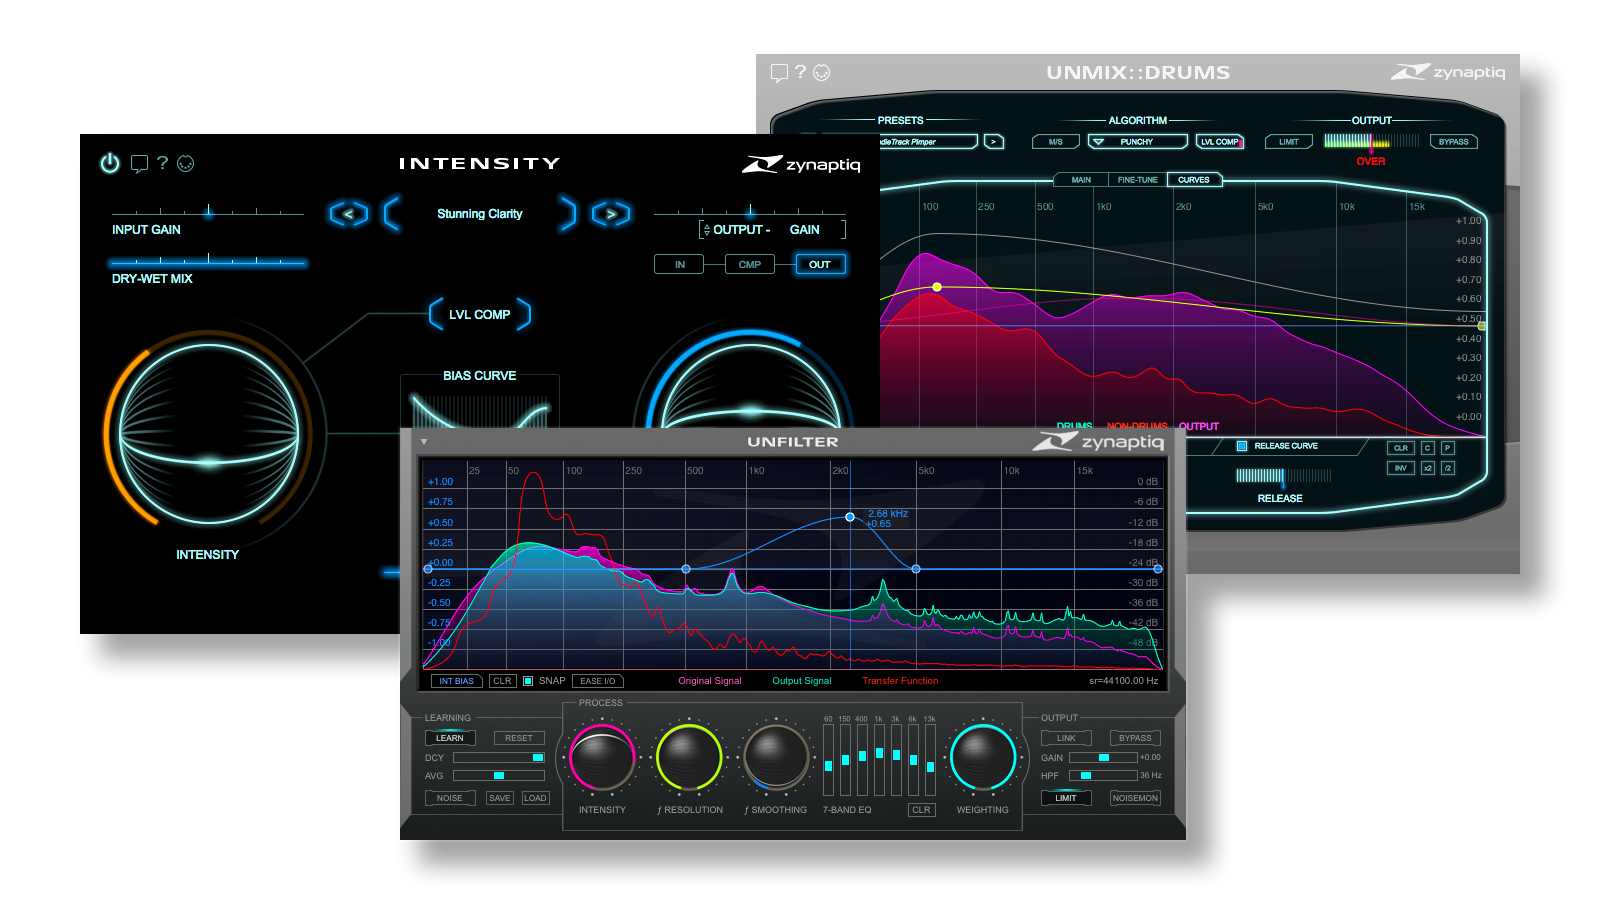Screen dimensions: 1600x900
Task: Toggle LINK in the UNFILTER output section
Action: [1066, 738]
